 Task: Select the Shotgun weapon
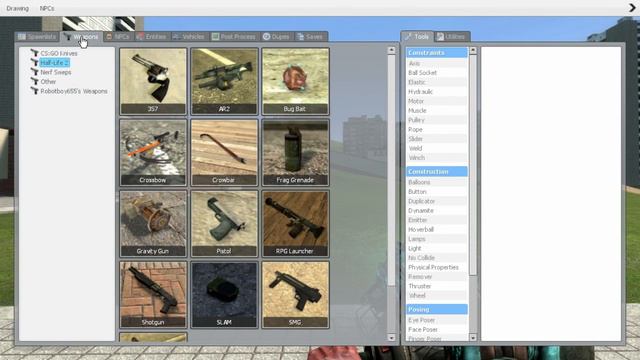coord(153,294)
